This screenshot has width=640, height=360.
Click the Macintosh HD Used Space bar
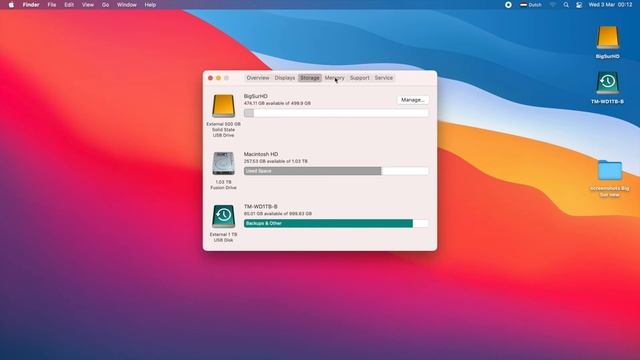point(336,171)
